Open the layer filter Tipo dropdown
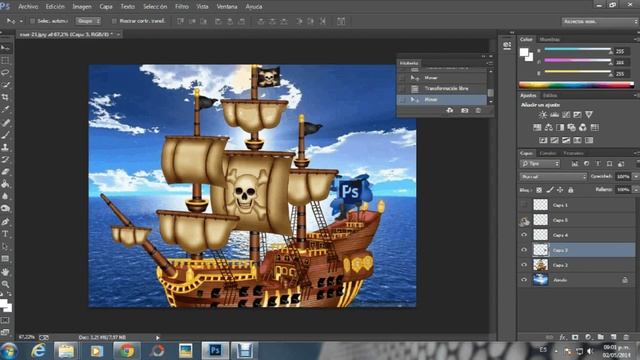Viewport: 640px width, 360px height. point(540,164)
